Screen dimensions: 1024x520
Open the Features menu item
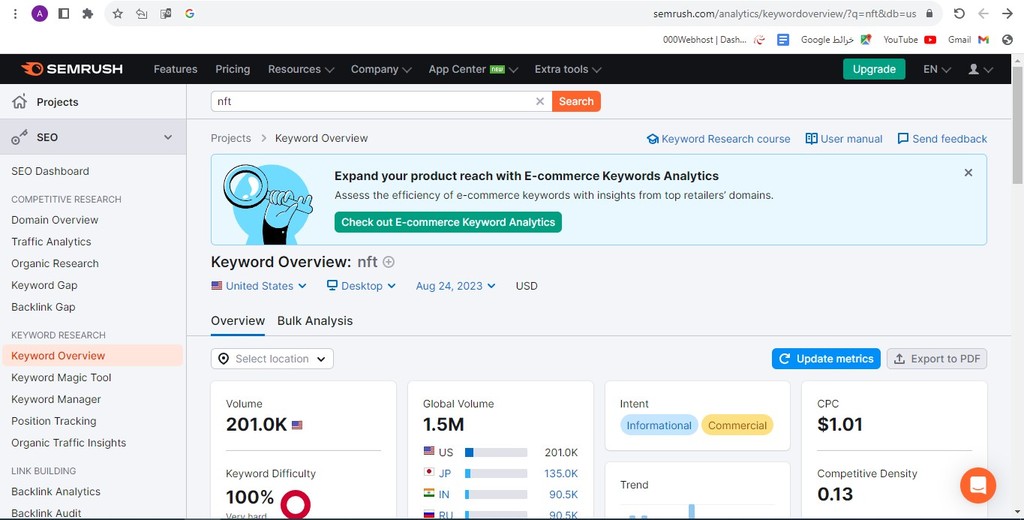click(x=175, y=69)
